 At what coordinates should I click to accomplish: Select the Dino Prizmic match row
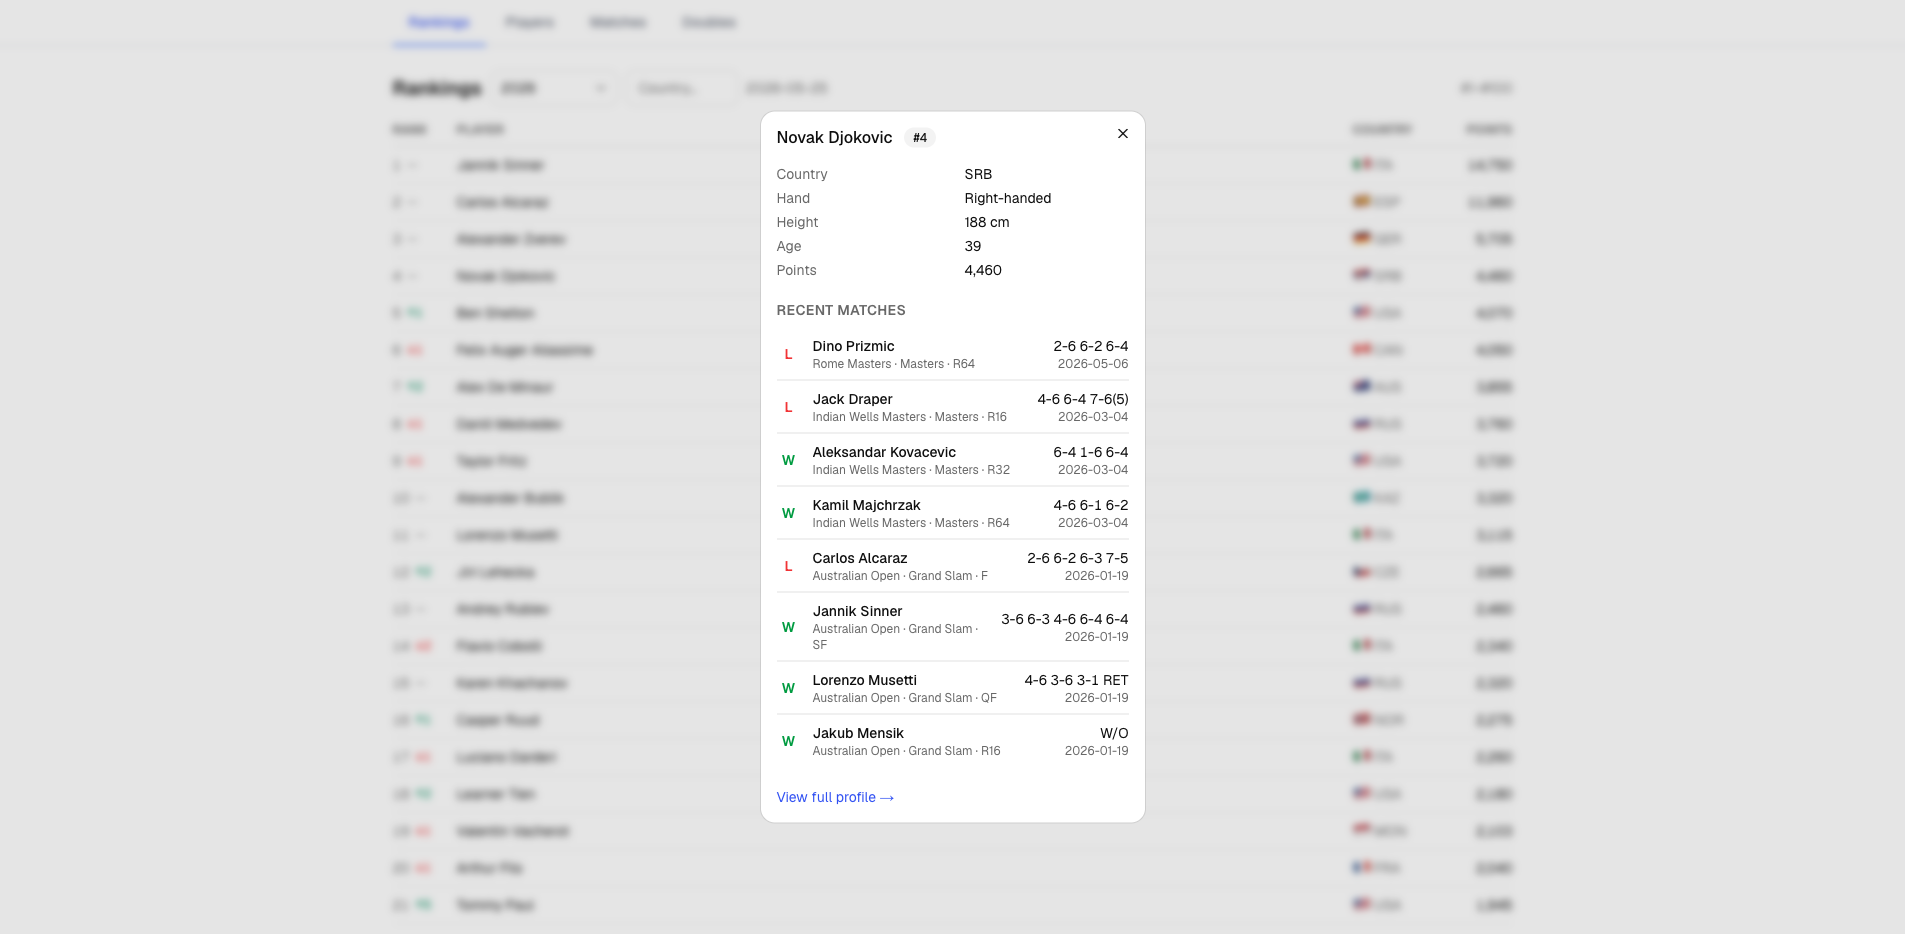[x=952, y=354]
